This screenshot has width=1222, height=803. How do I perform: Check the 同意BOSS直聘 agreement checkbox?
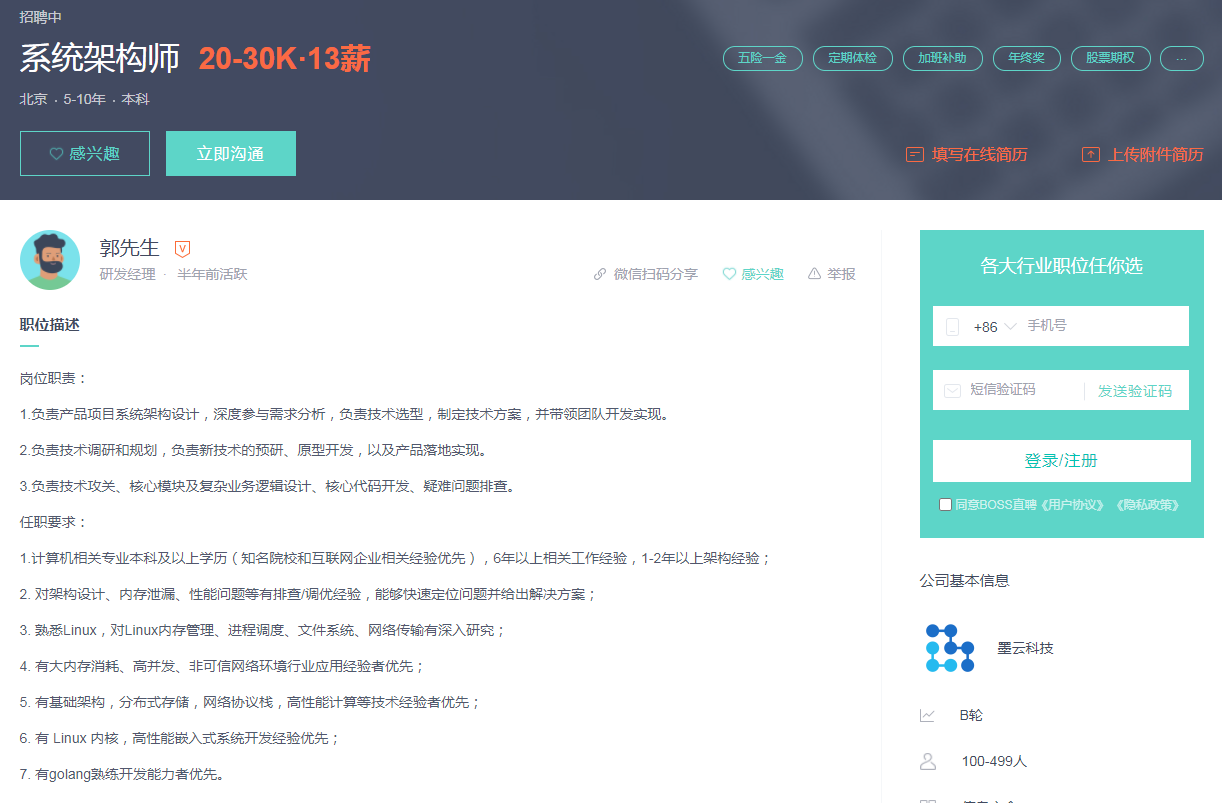(945, 505)
